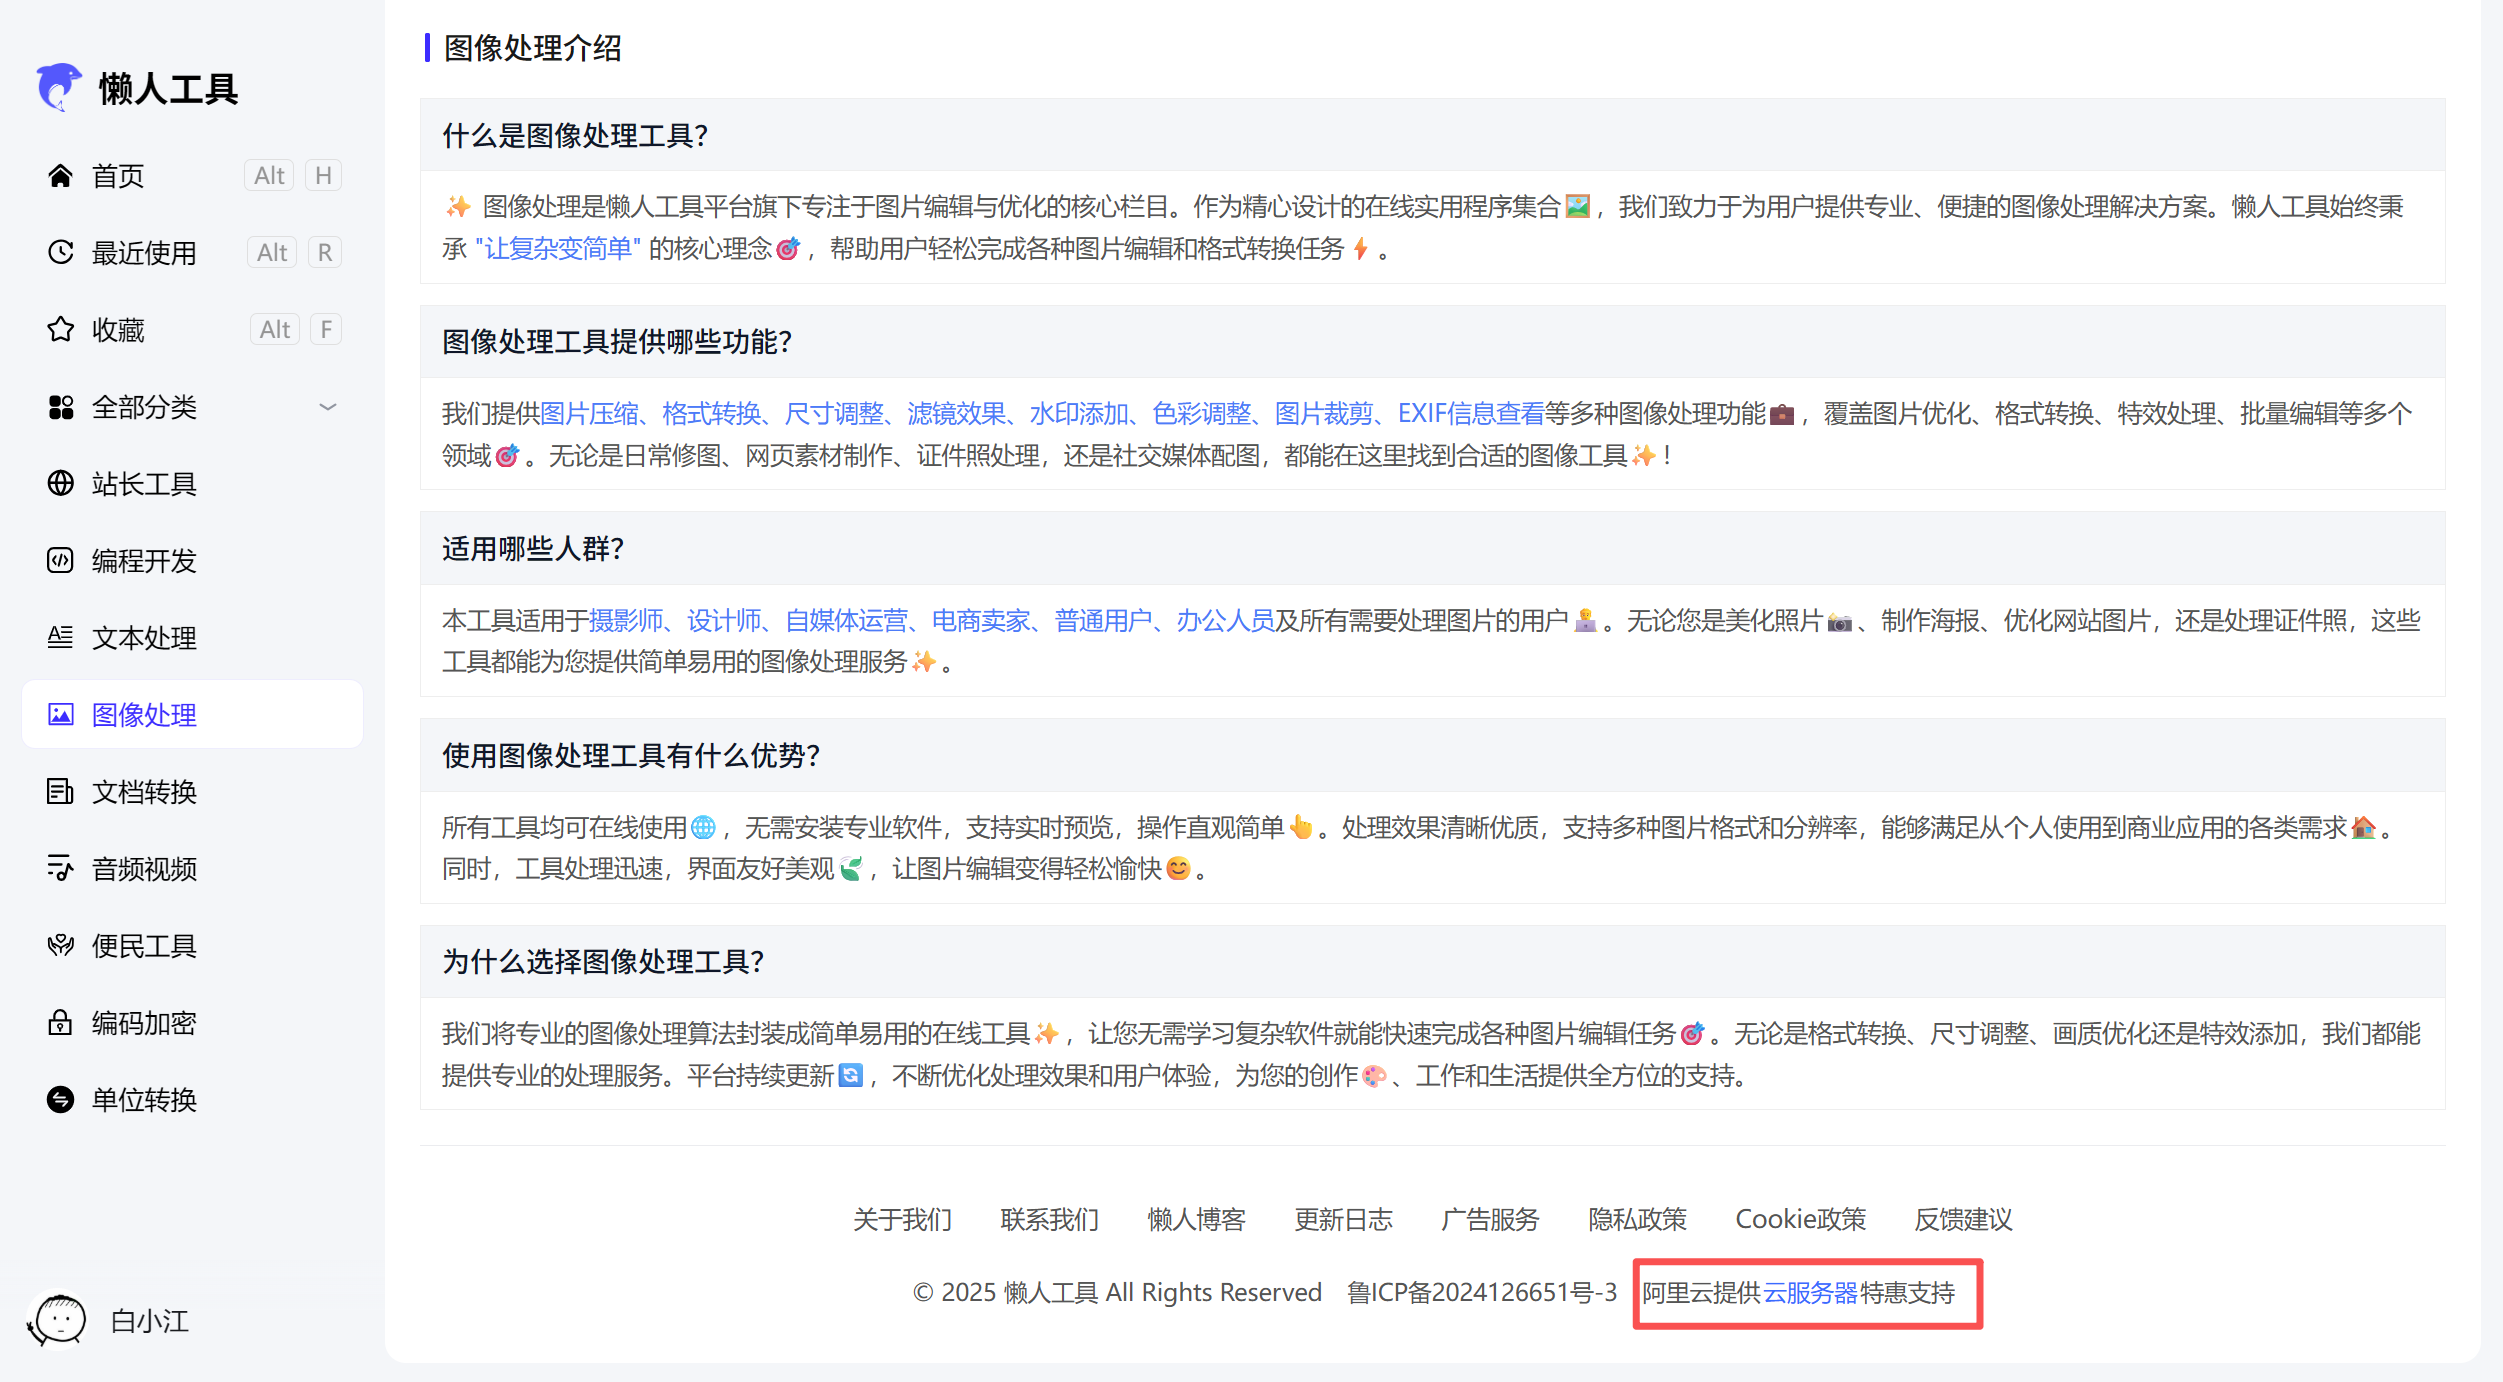Open 文档转换 via the document icon
2503x1382 pixels.
[x=60, y=791]
